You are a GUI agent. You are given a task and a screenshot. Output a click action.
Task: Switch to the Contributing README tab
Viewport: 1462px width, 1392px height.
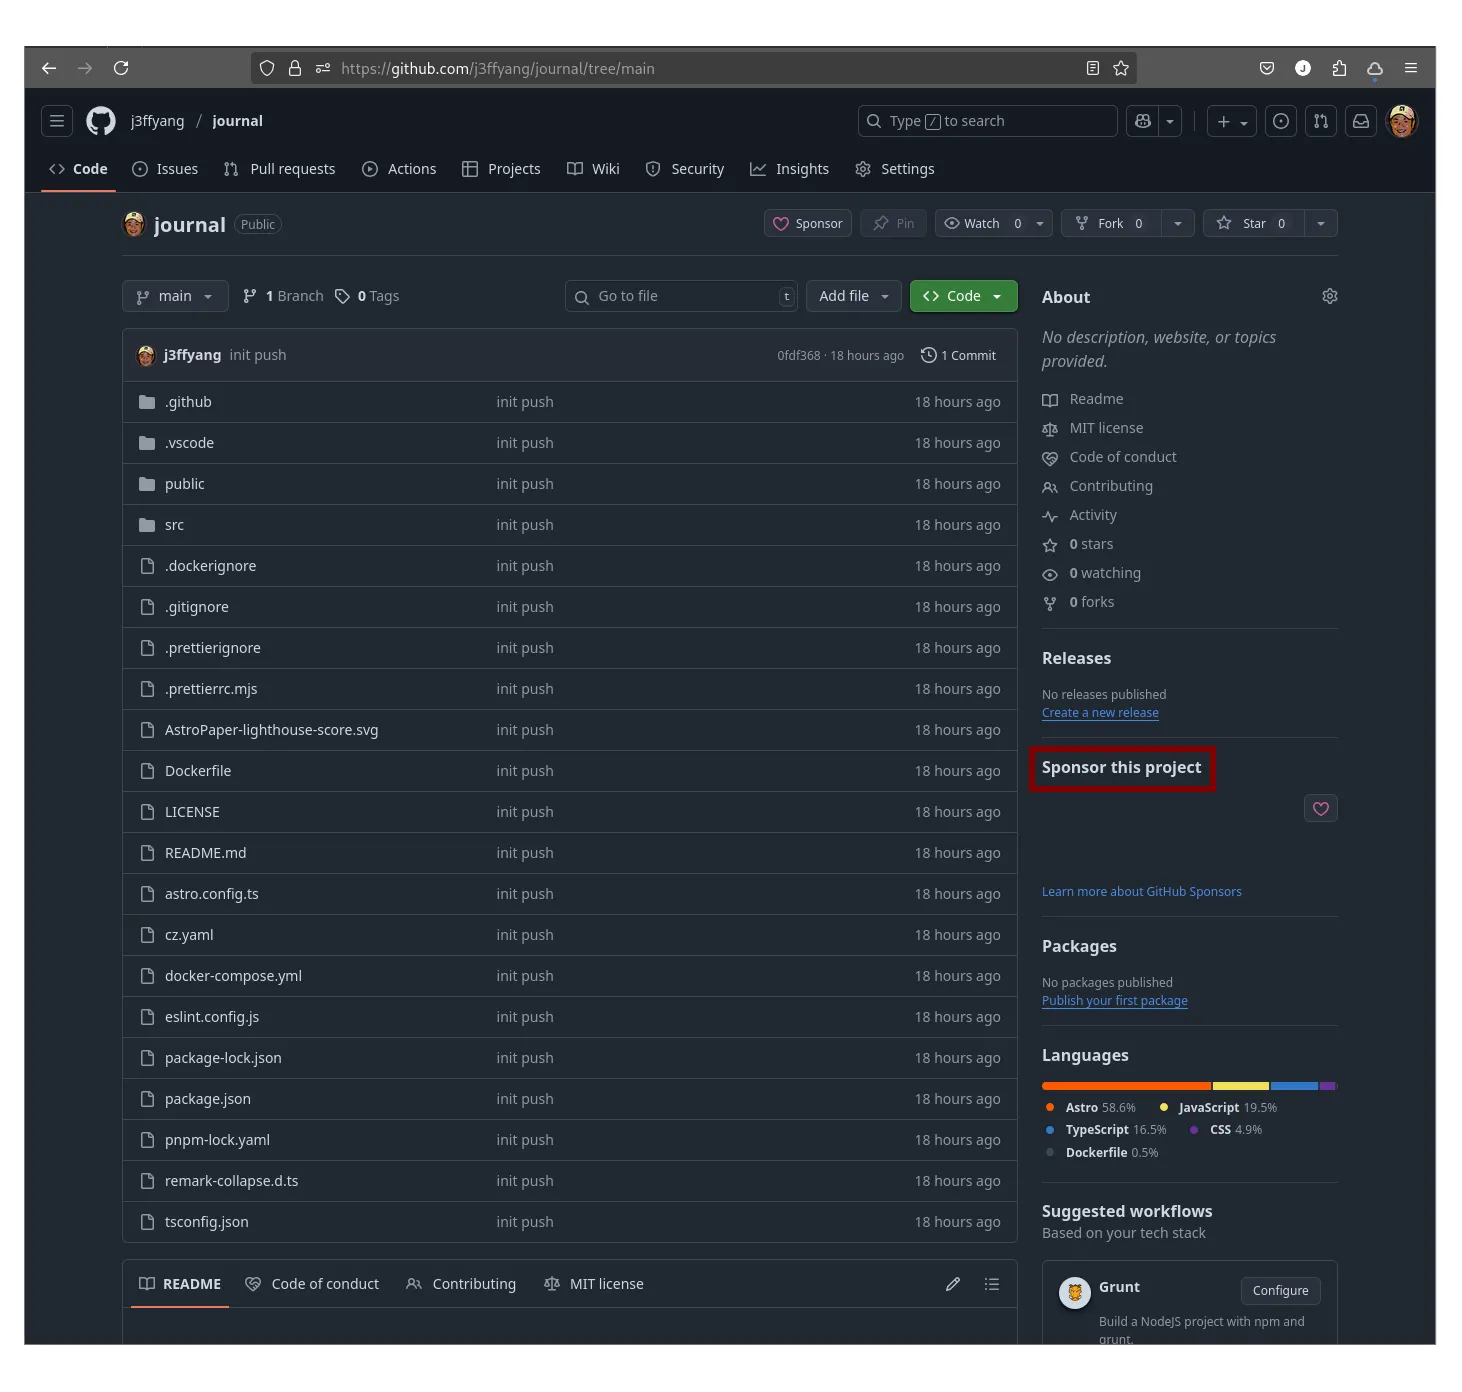point(461,1284)
